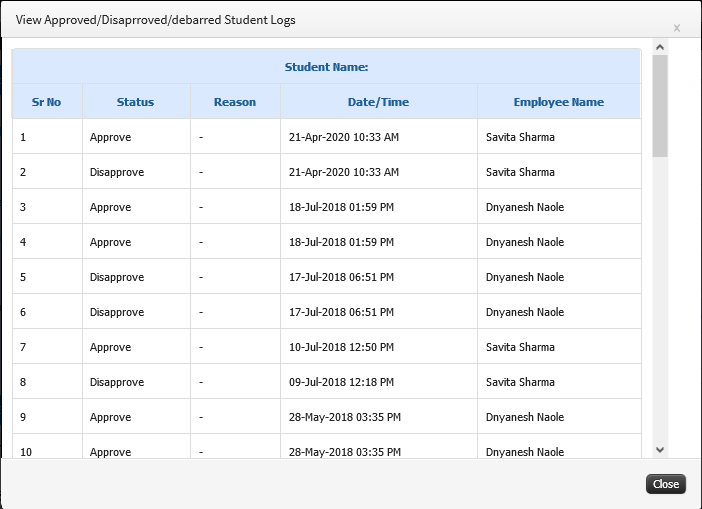702x509 pixels.
Task: Click the Date/Time column header
Action: (x=378, y=102)
